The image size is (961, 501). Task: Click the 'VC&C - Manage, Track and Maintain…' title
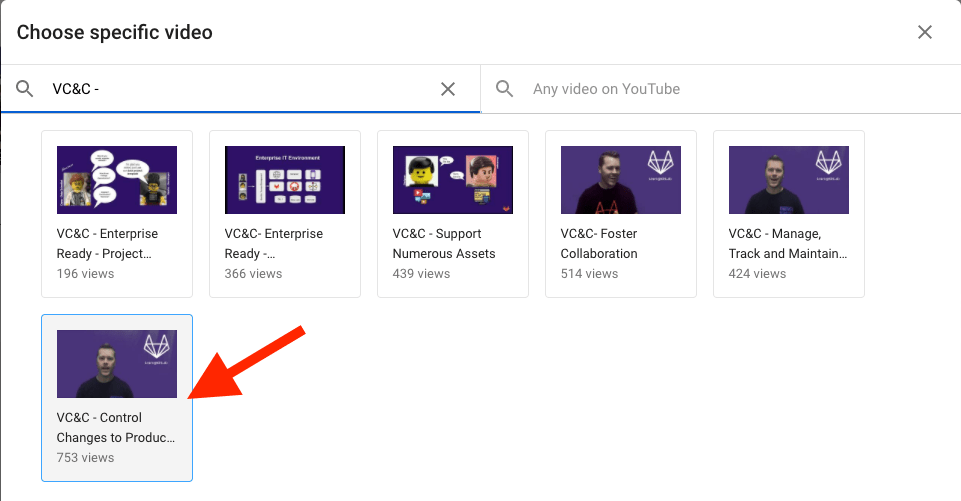(788, 243)
